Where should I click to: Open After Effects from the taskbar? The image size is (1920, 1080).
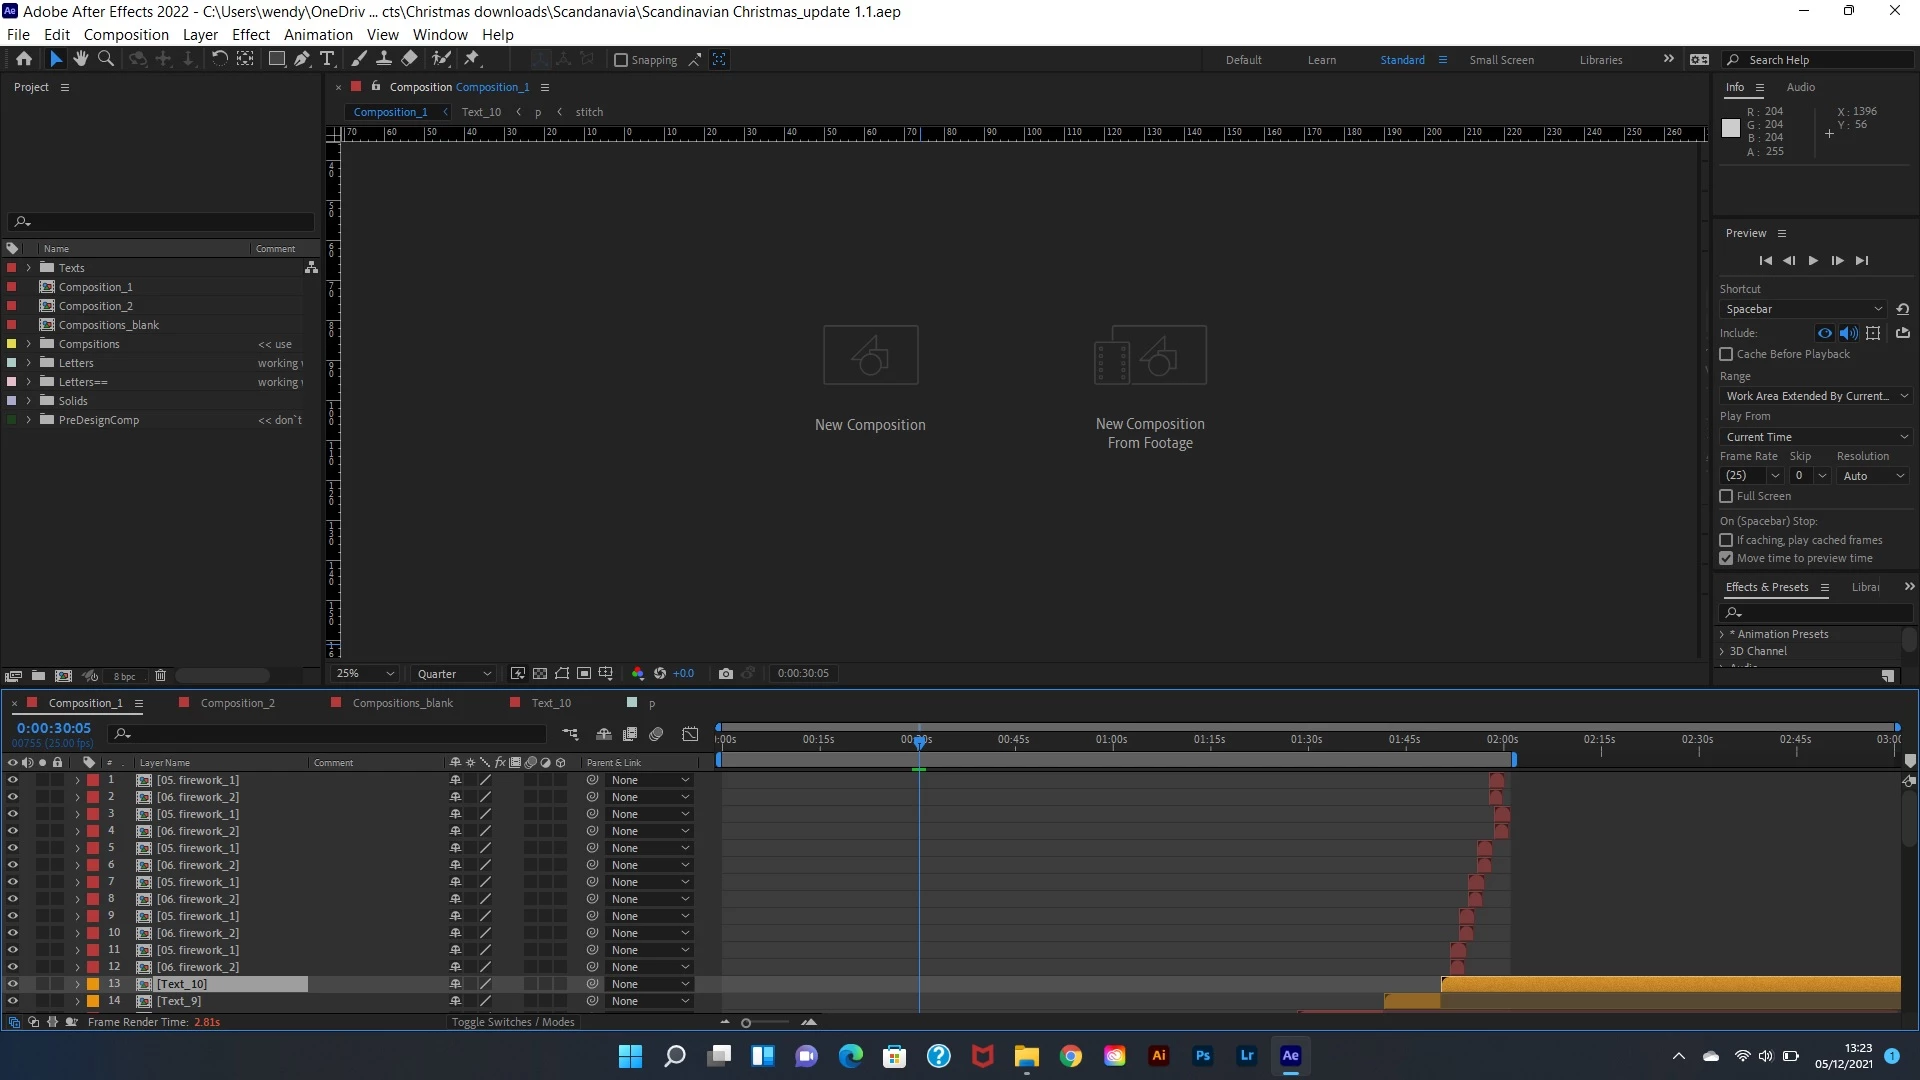[x=1290, y=1056]
